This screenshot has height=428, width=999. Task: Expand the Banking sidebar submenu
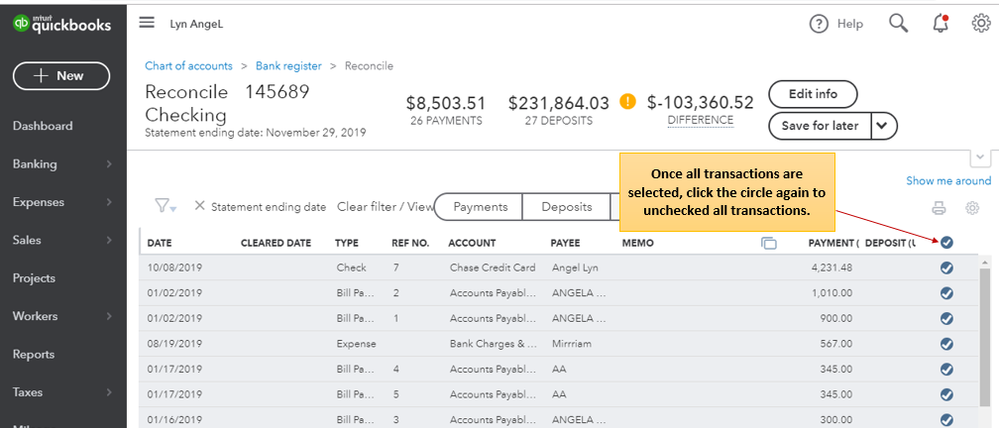109,164
